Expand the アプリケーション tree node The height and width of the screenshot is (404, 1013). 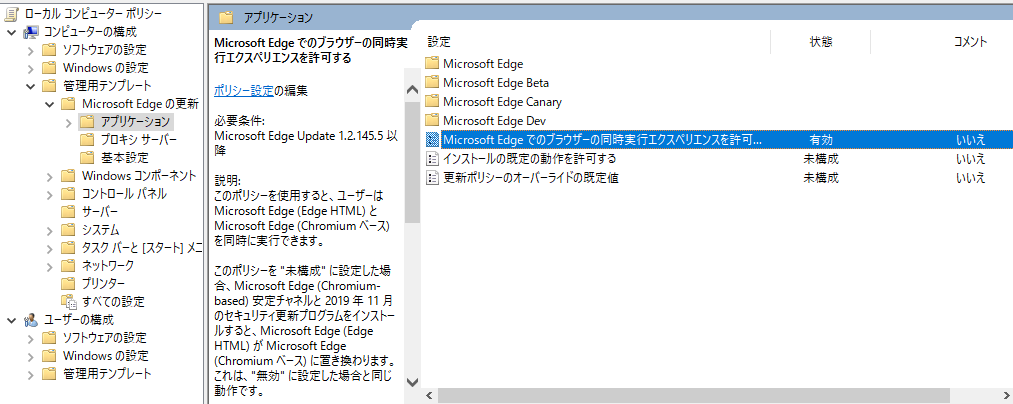pos(68,122)
